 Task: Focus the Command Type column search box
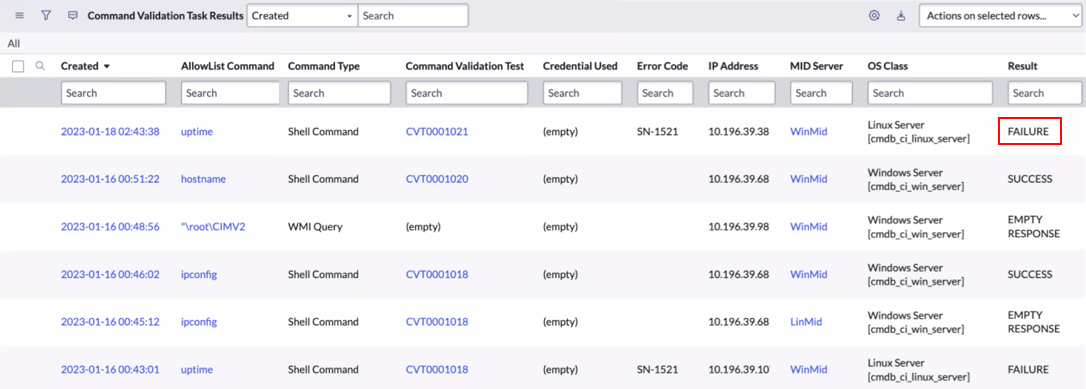pyautogui.click(x=340, y=93)
